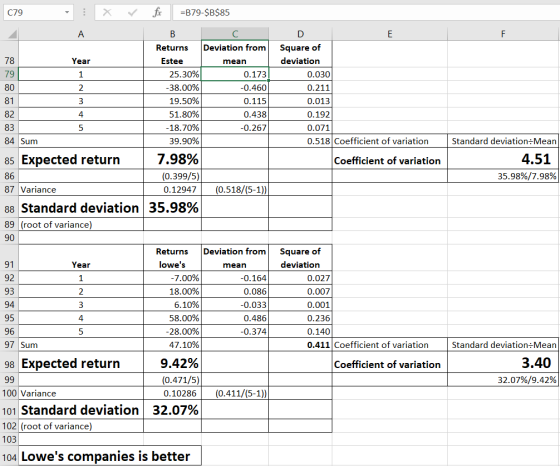
Task: Click the Cancel (X) formula bar icon
Action: pyautogui.click(x=107, y=12)
